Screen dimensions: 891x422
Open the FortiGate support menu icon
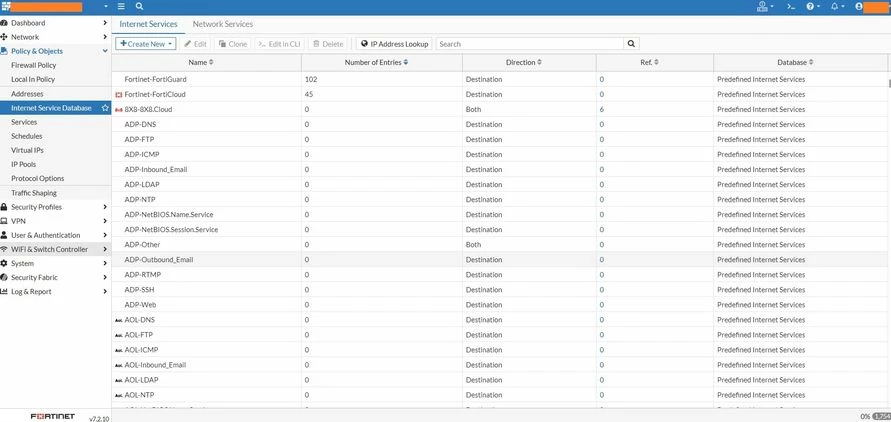pyautogui.click(x=765, y=7)
